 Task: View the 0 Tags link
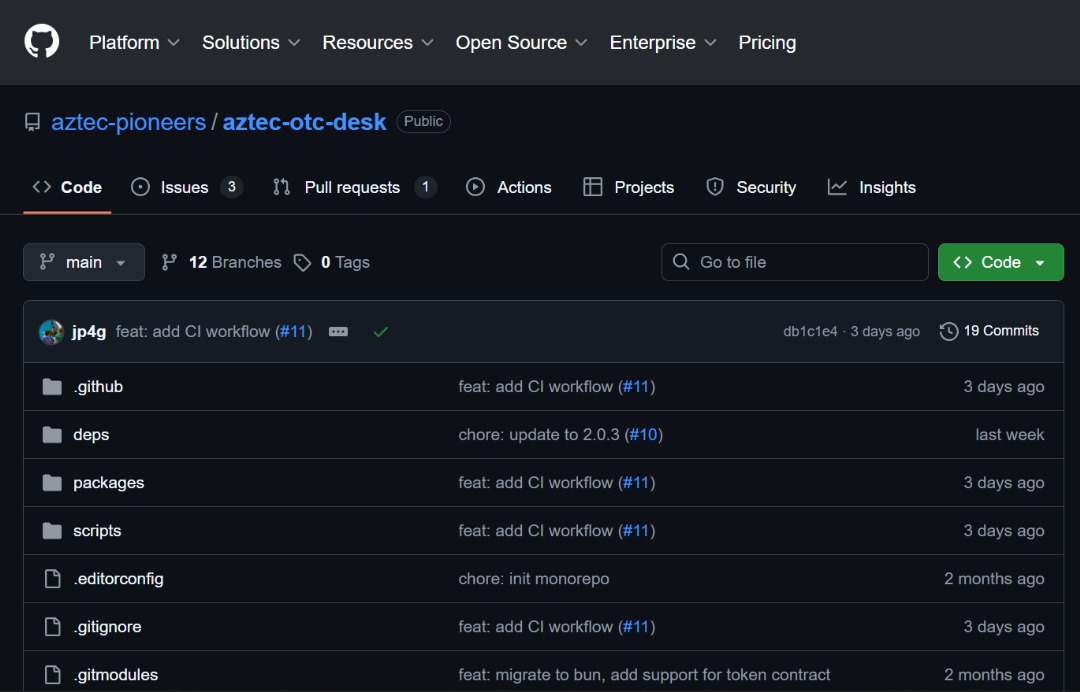click(332, 262)
